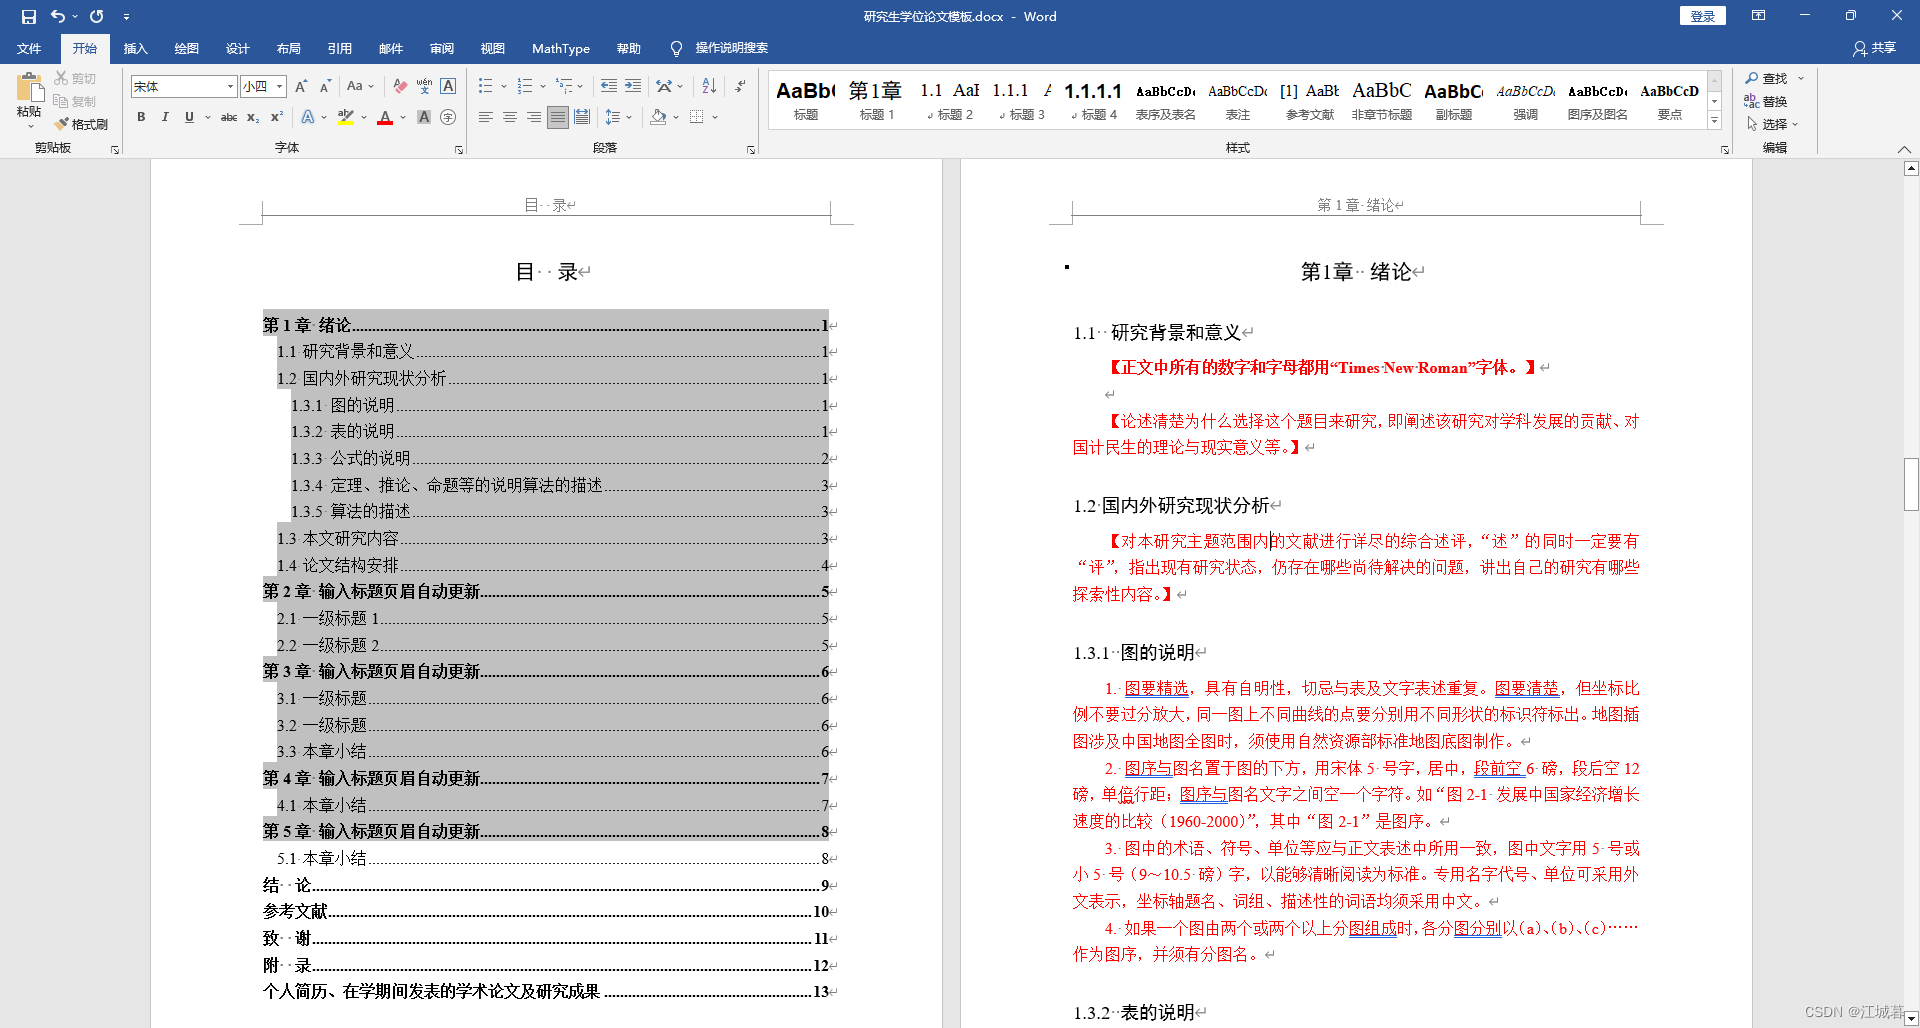This screenshot has width=1920, height=1028.
Task: Apply yellow text highlight color
Action: coord(345,117)
